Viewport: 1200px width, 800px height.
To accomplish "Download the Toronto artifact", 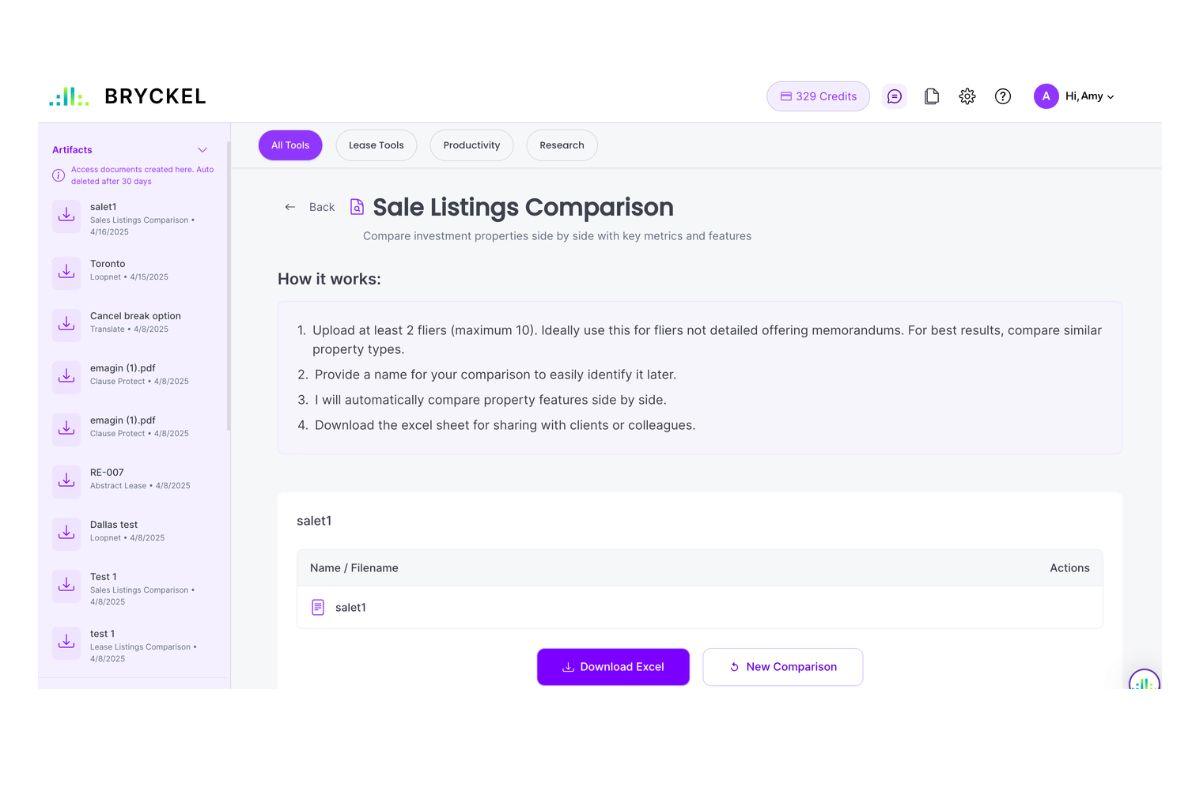I will tap(66, 270).
